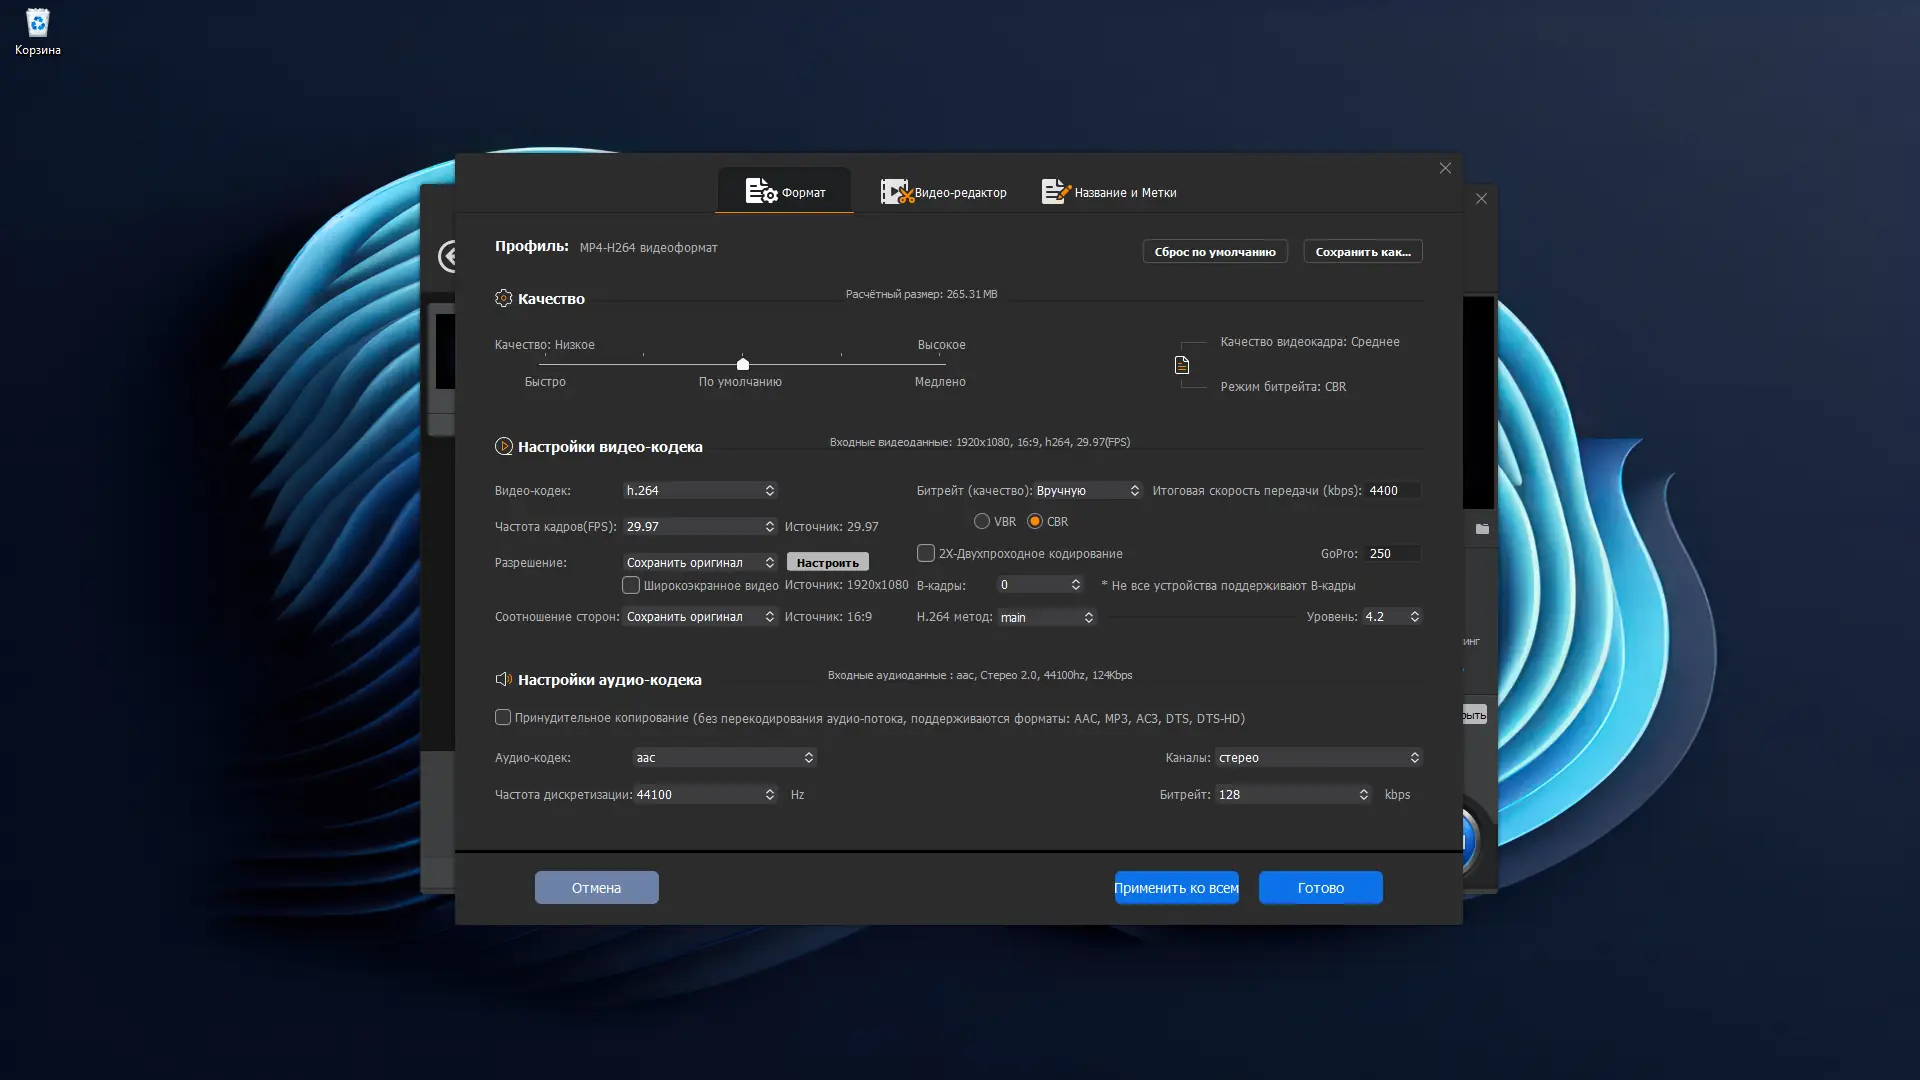Open the H.264 profile main dropdown
1920x1080 pixels.
[1047, 617]
